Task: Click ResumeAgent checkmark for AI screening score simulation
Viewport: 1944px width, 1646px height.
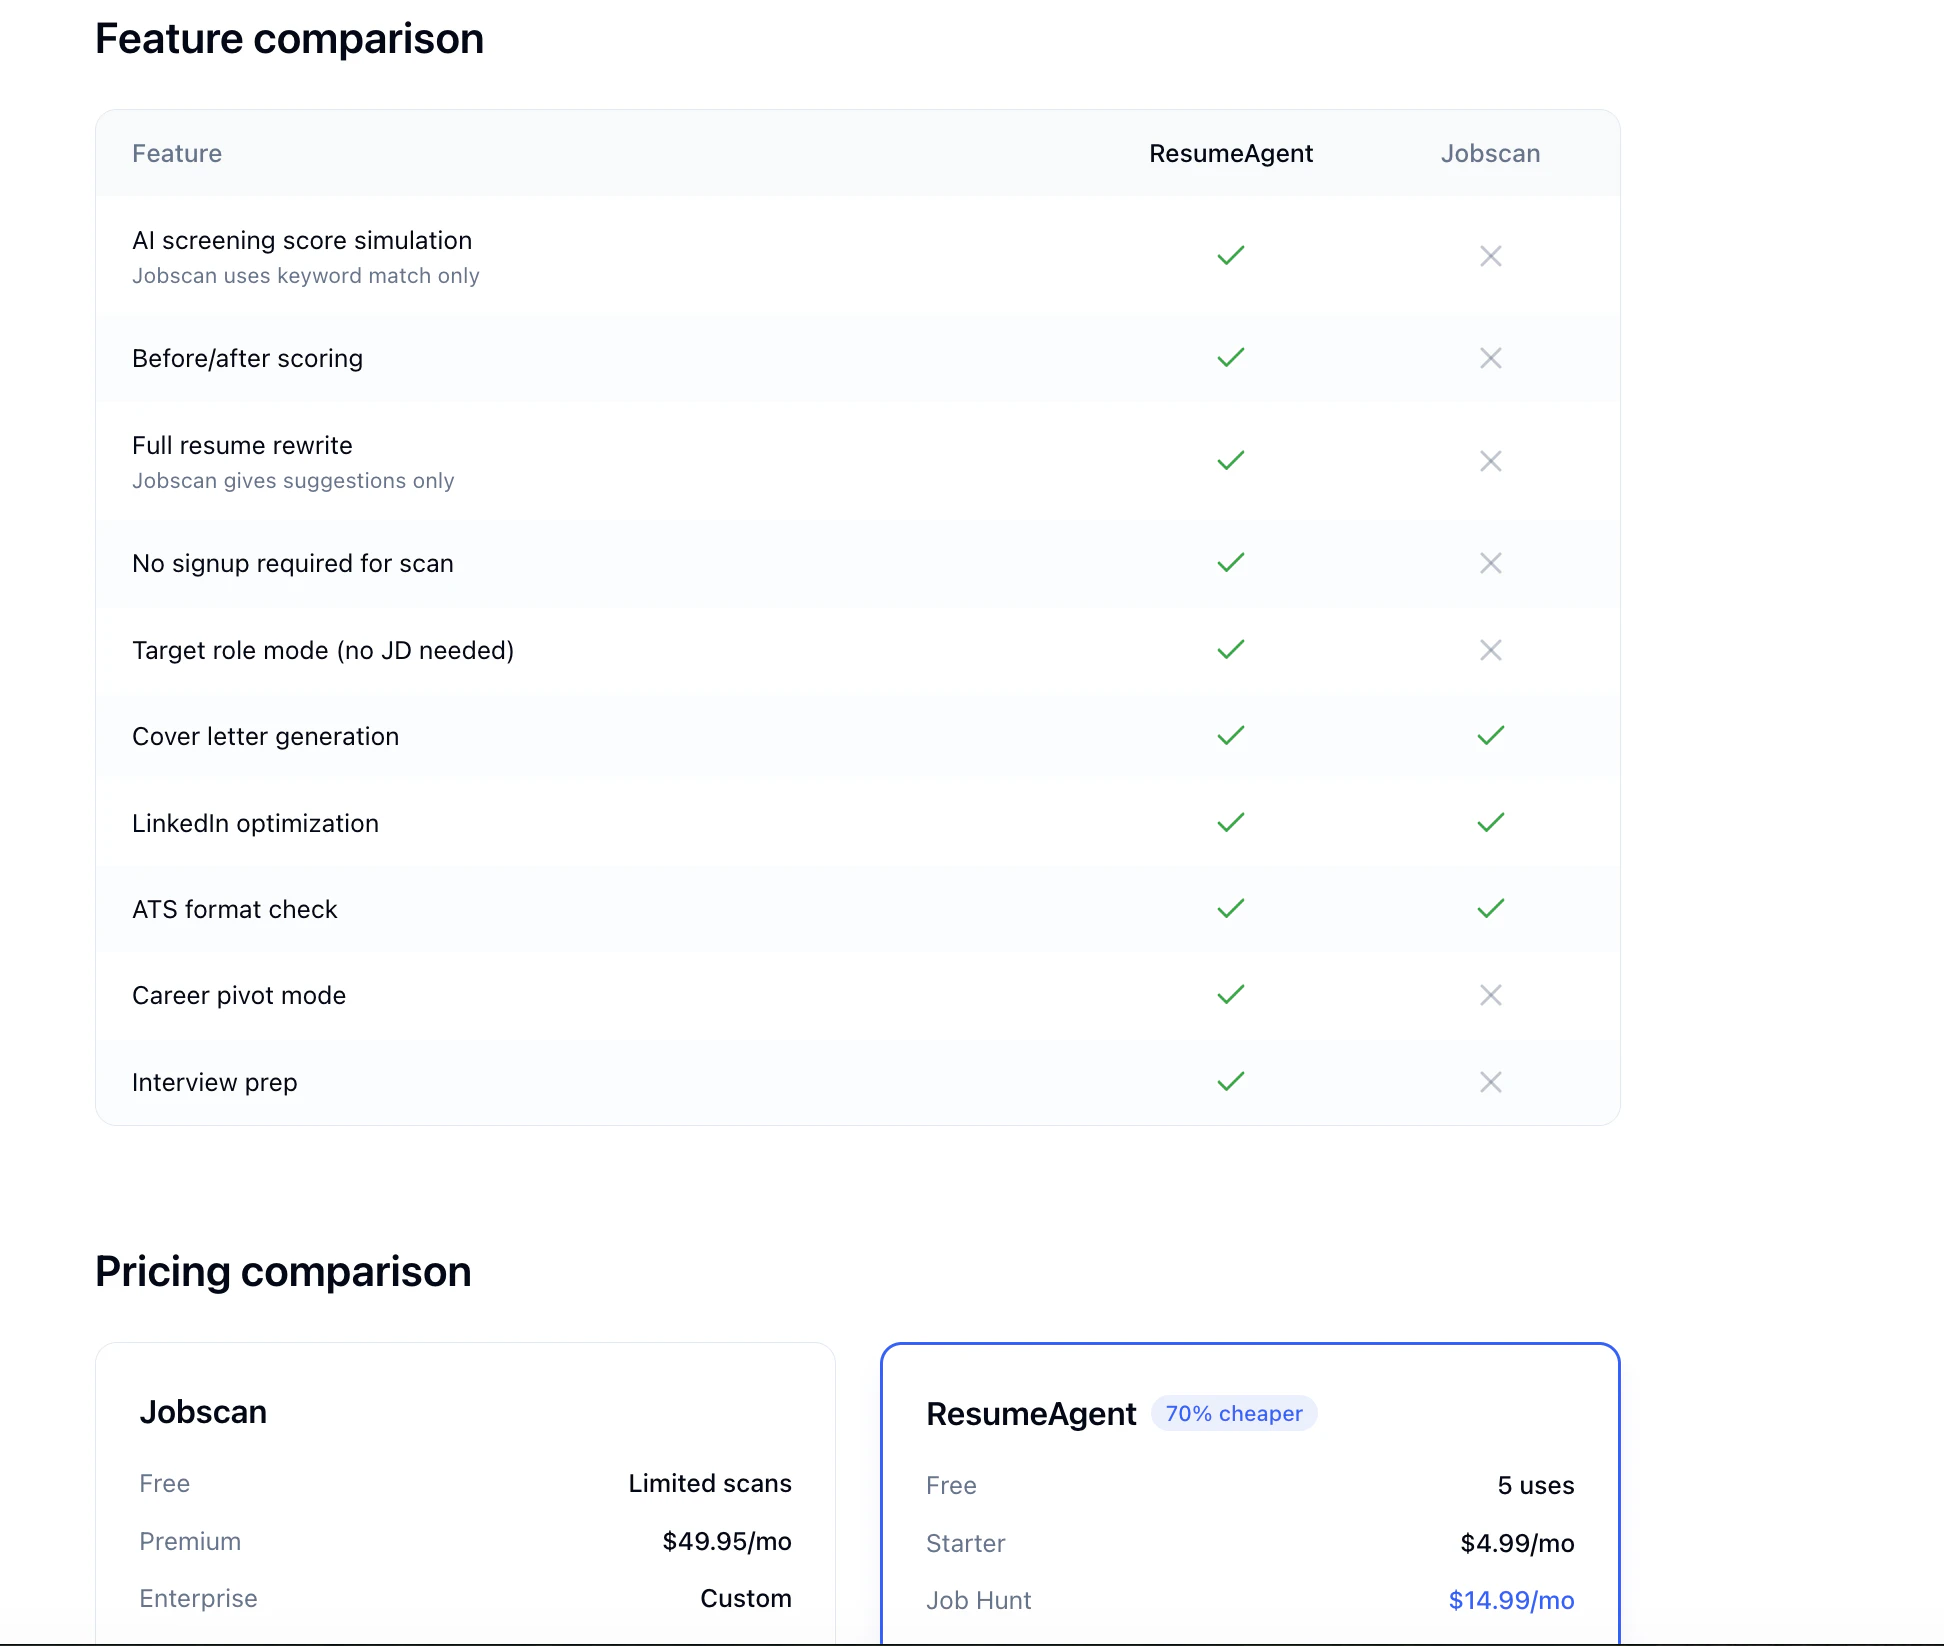Action: point(1230,256)
